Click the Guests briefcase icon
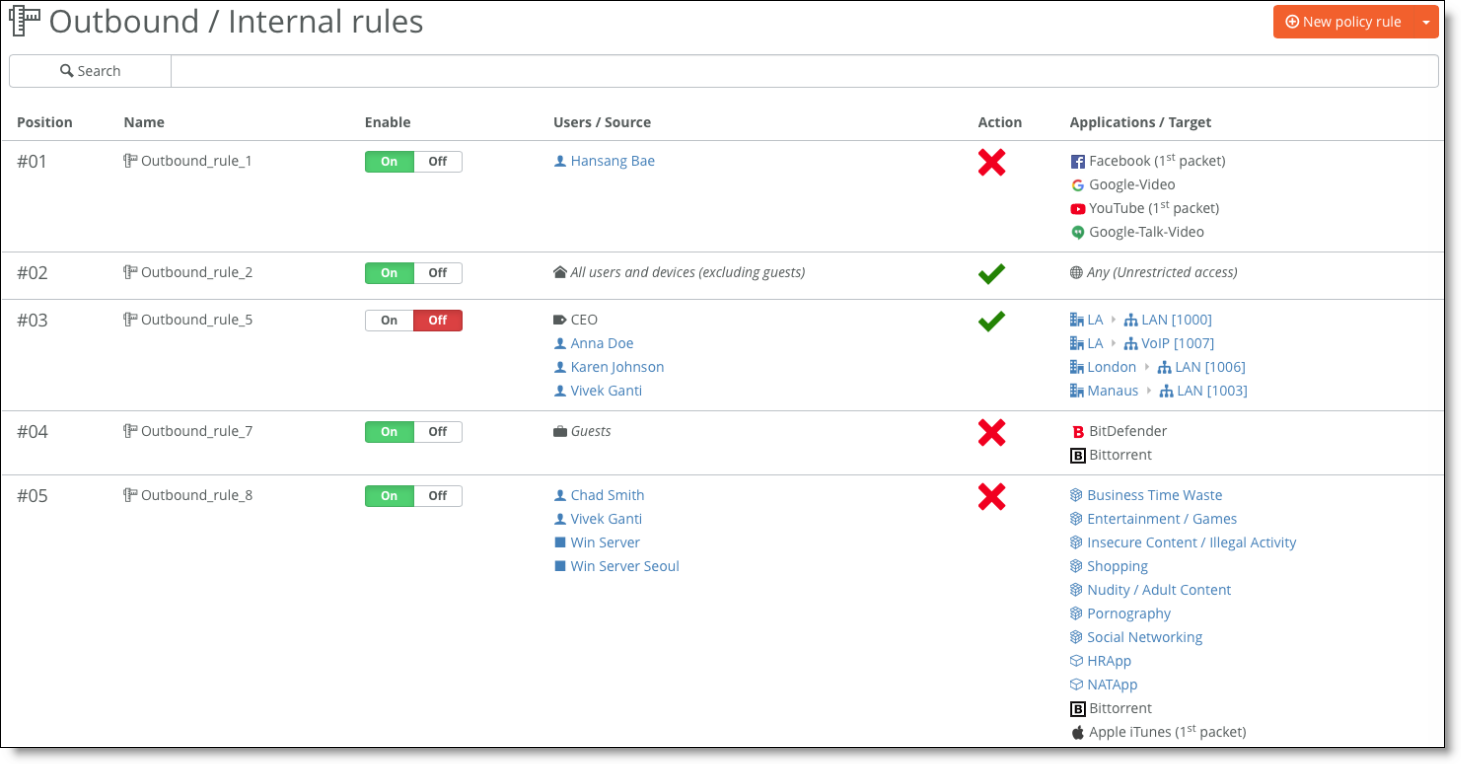This screenshot has height=764, width=1461. point(560,432)
